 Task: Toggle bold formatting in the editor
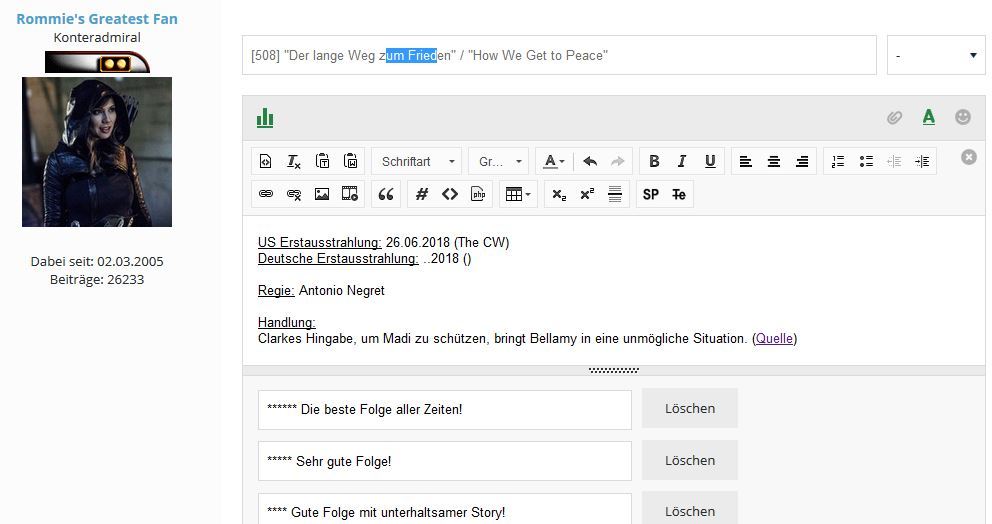click(654, 161)
